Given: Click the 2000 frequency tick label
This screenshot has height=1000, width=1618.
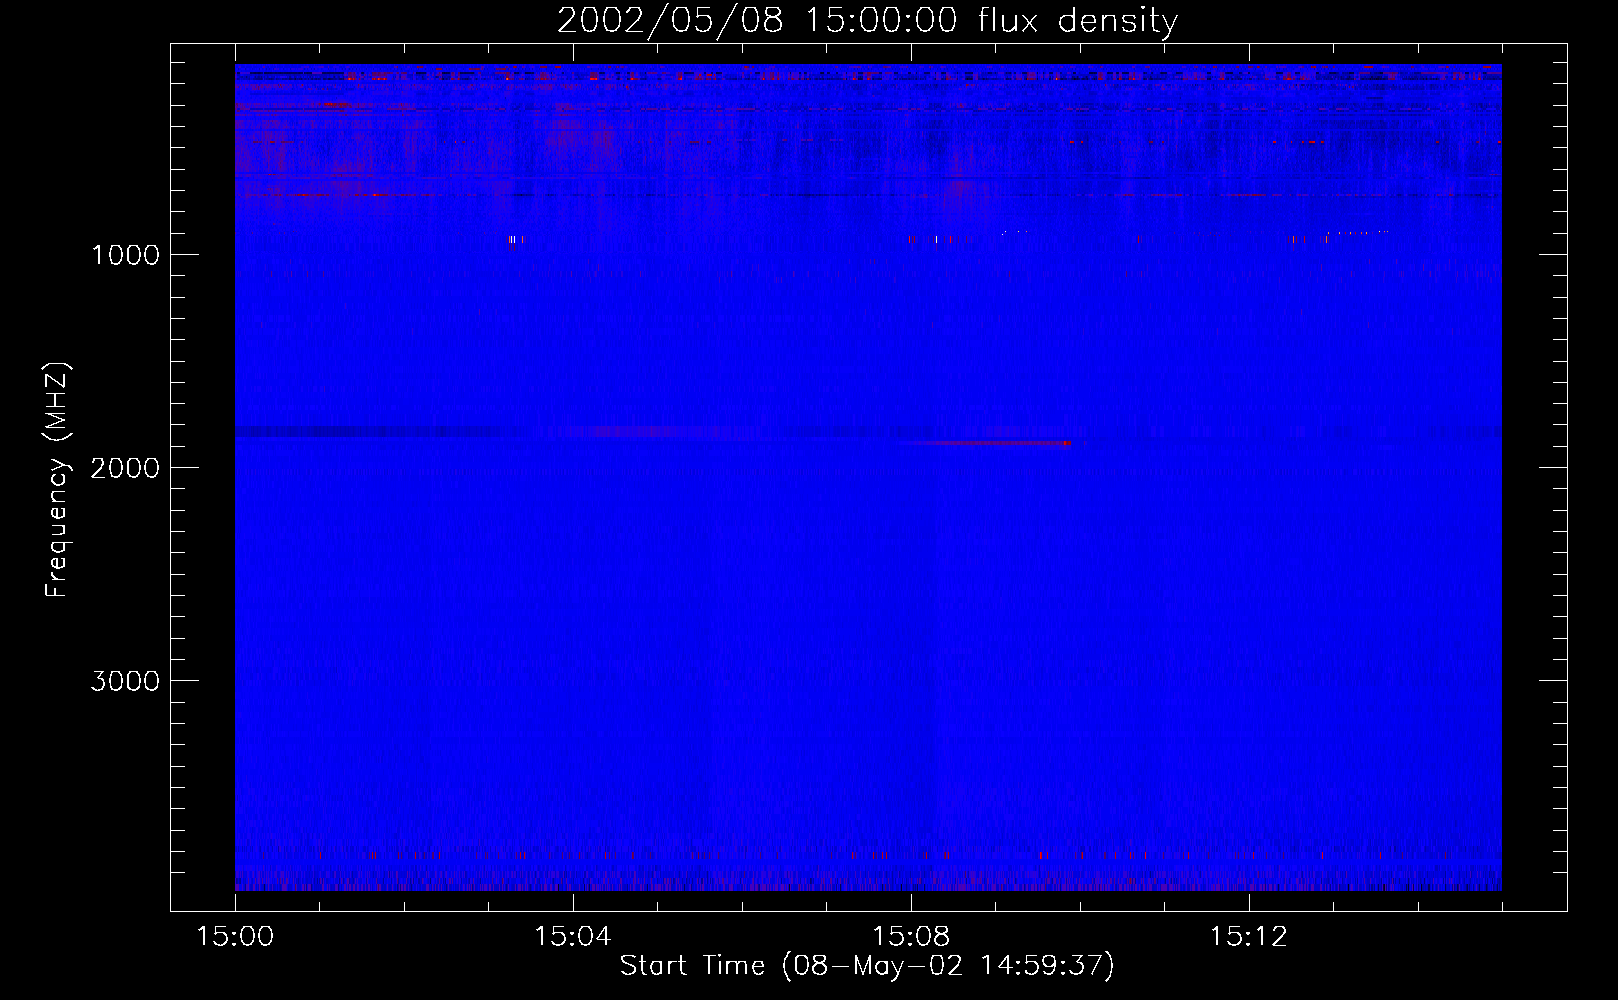Looking at the screenshot, I should (125, 468).
